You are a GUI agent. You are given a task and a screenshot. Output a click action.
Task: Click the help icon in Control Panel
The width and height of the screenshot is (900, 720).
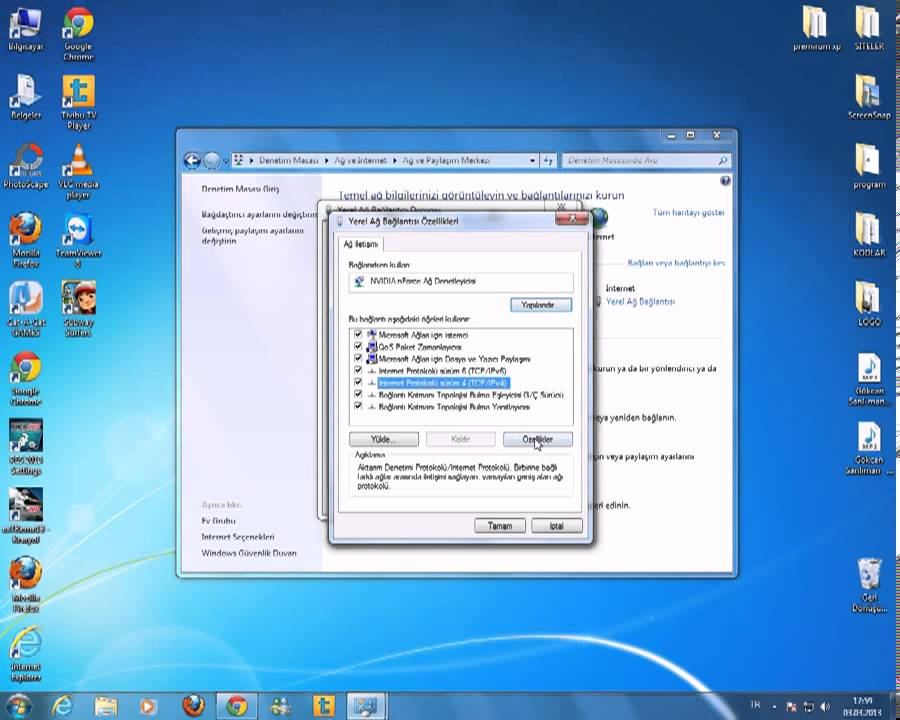click(x=725, y=181)
